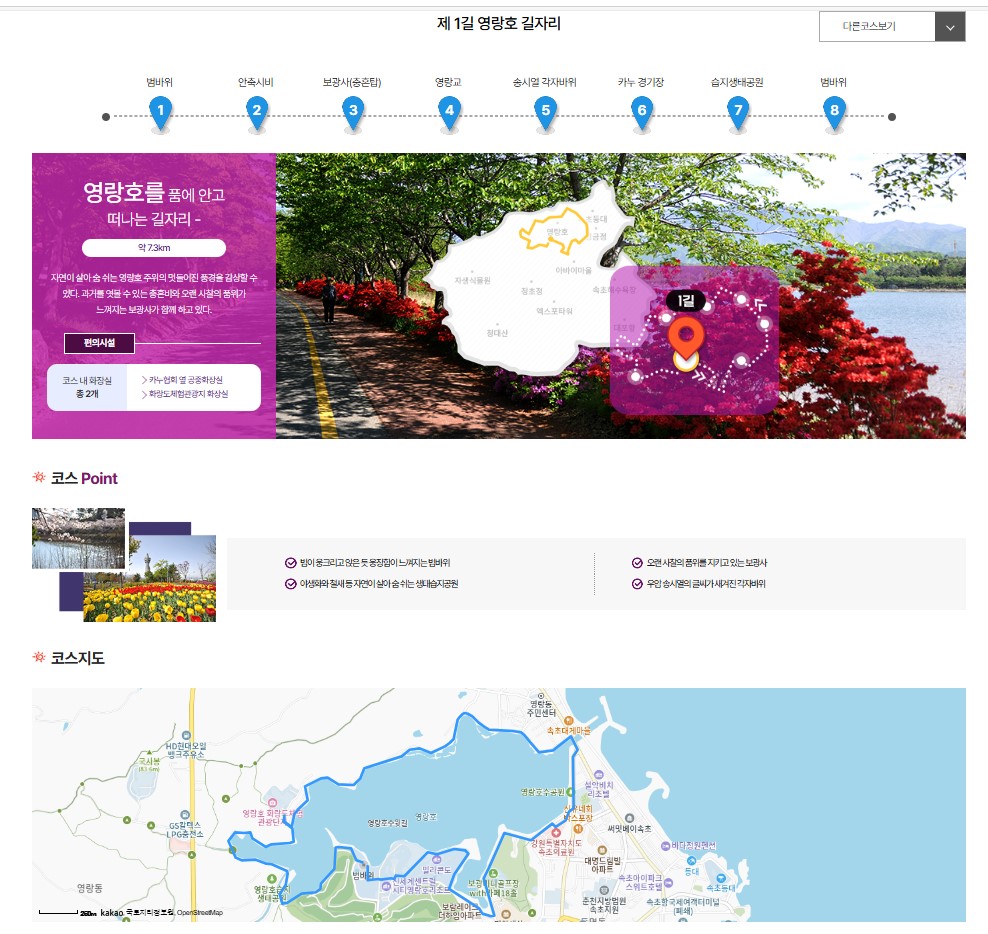
Task: Click 자생식물원 on the white mini map
Action: click(473, 280)
